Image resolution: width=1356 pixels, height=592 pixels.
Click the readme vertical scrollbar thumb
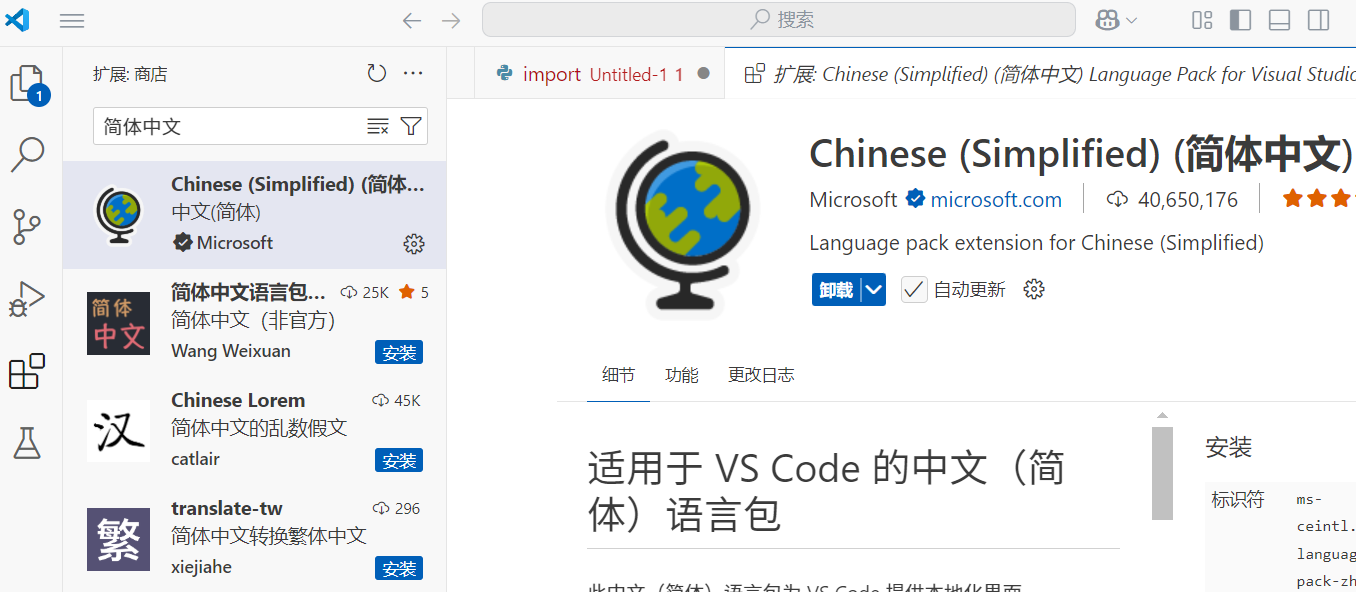click(1162, 473)
